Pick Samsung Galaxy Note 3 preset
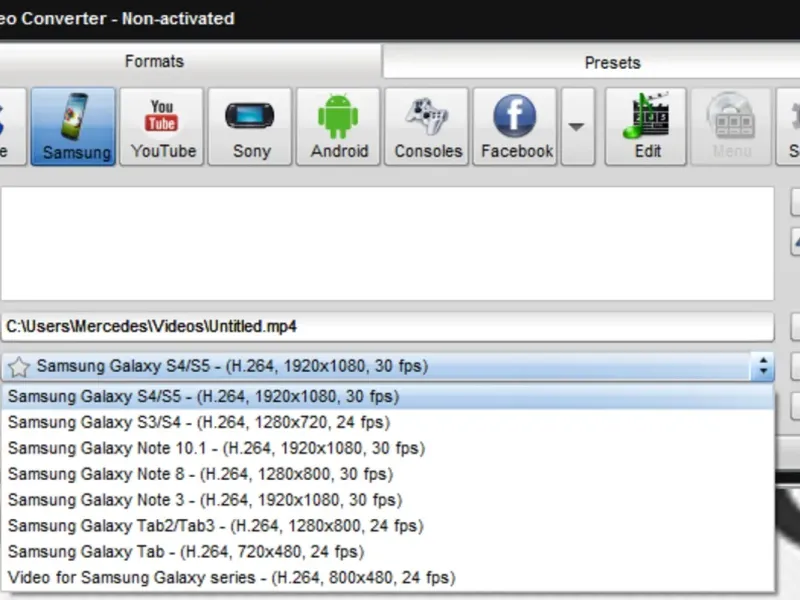The width and height of the screenshot is (800, 600). 388,500
